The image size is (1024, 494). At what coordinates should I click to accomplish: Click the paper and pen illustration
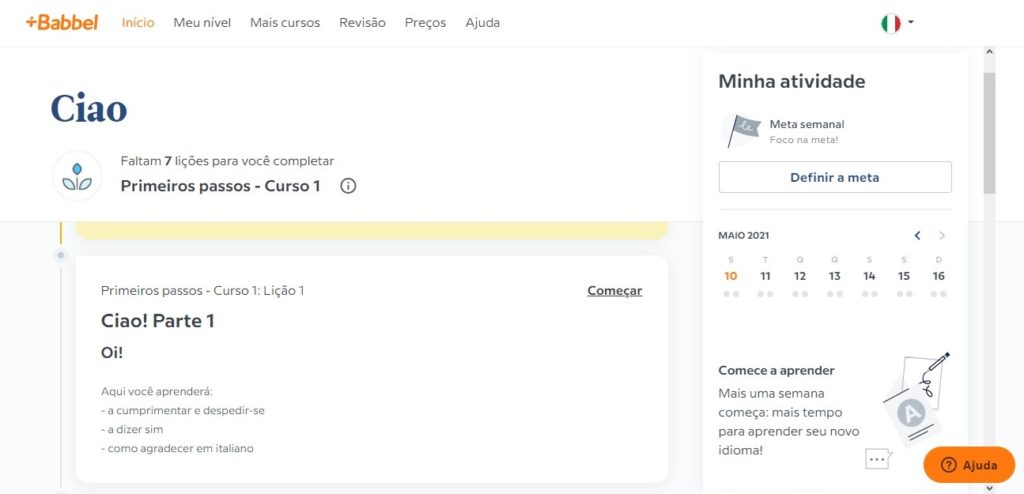(916, 399)
